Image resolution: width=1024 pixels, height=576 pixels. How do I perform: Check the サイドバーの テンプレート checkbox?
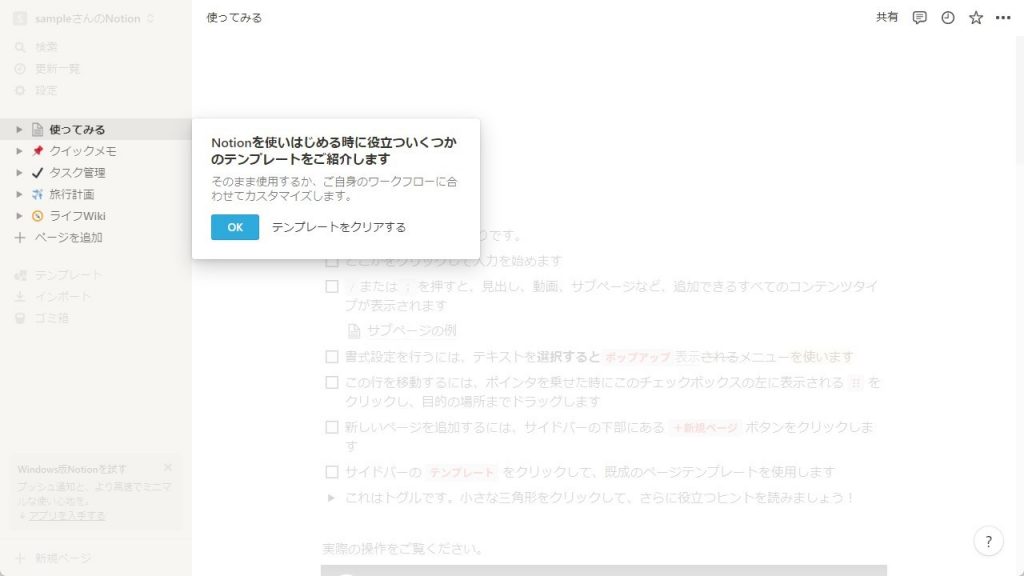click(x=332, y=472)
